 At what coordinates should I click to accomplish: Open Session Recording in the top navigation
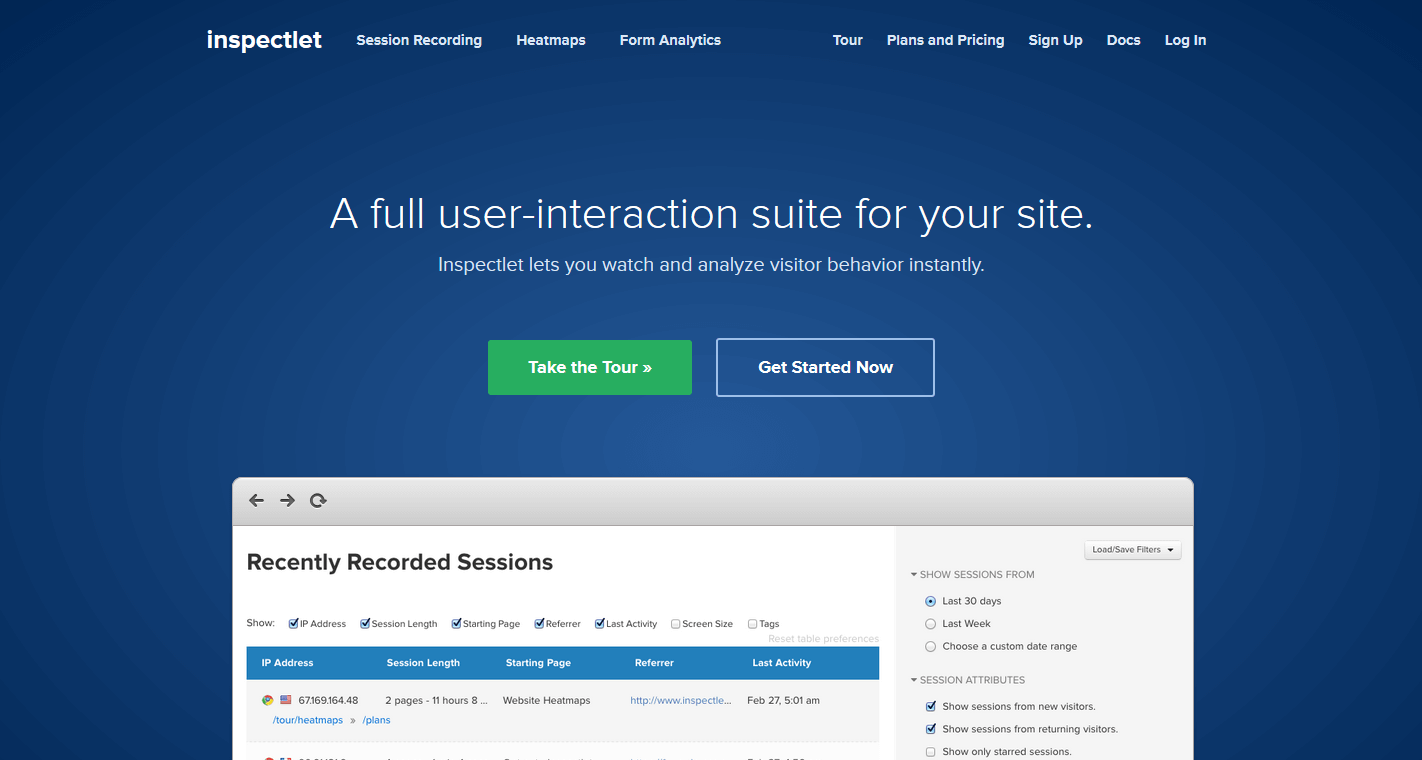(x=419, y=40)
